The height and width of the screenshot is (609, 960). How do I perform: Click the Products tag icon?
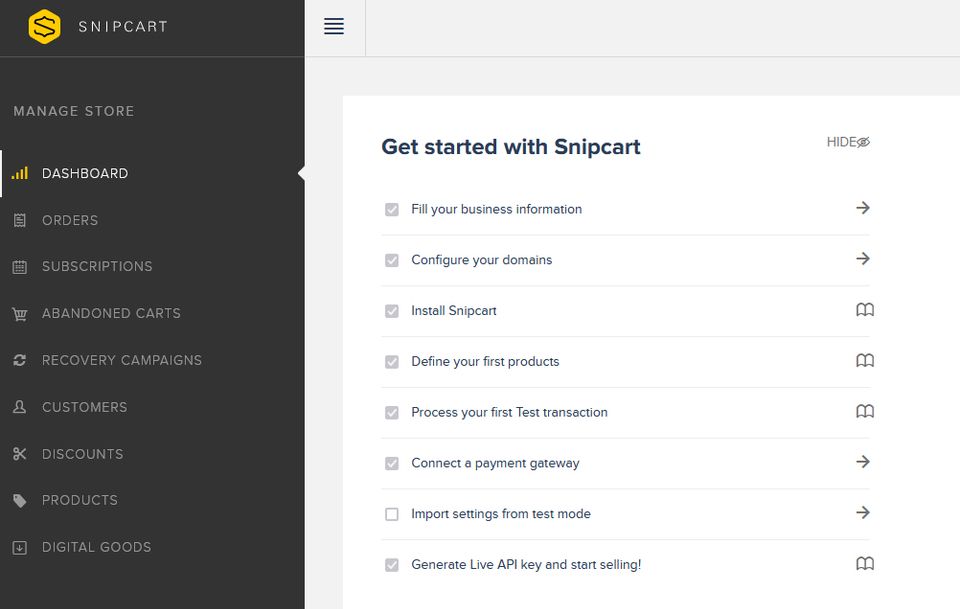[19, 500]
